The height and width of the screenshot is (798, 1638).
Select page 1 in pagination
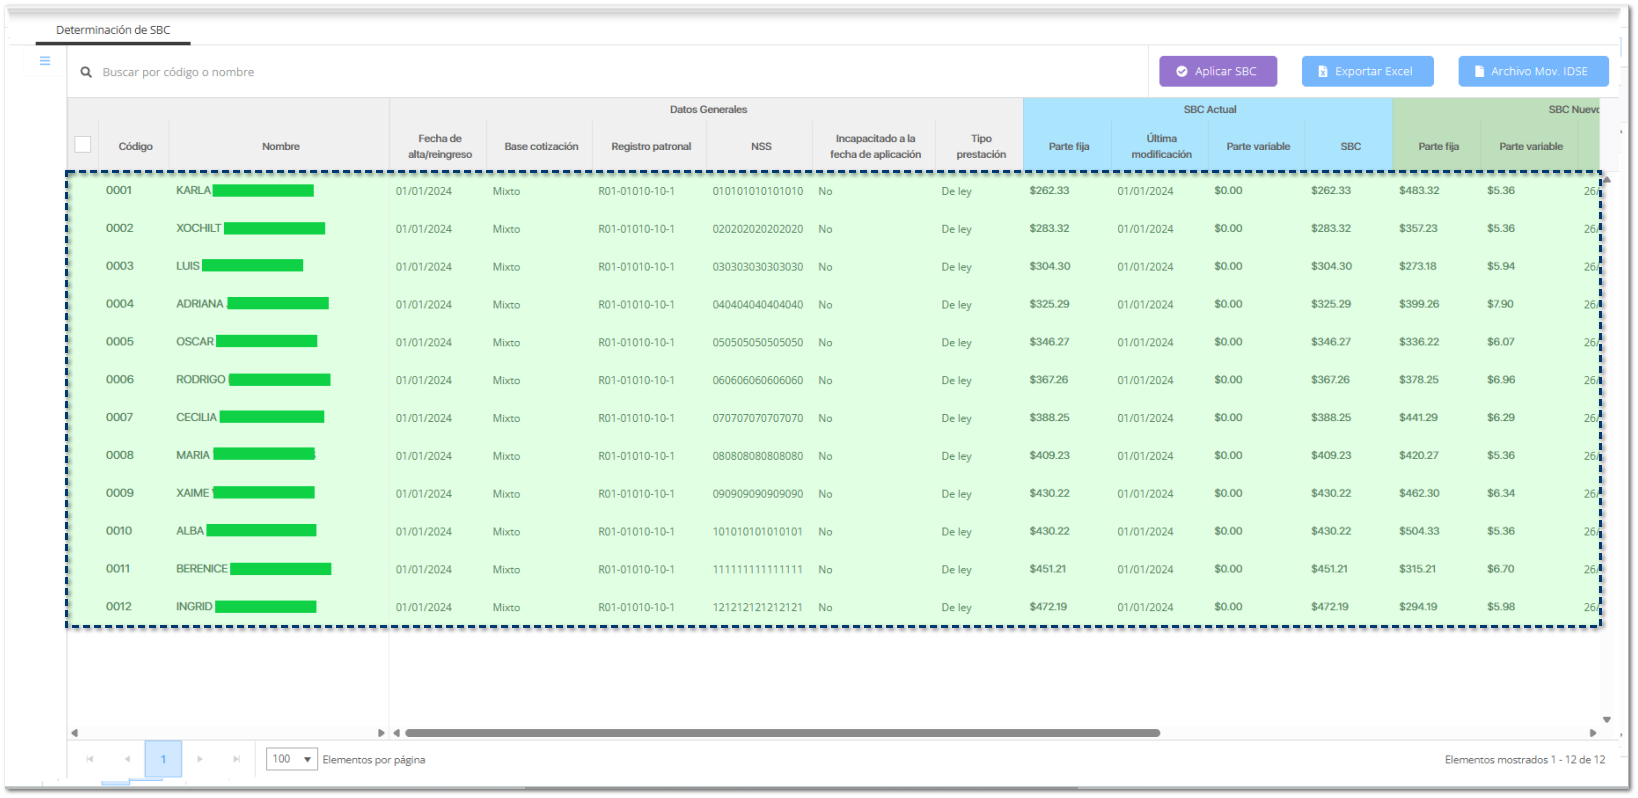(x=163, y=759)
